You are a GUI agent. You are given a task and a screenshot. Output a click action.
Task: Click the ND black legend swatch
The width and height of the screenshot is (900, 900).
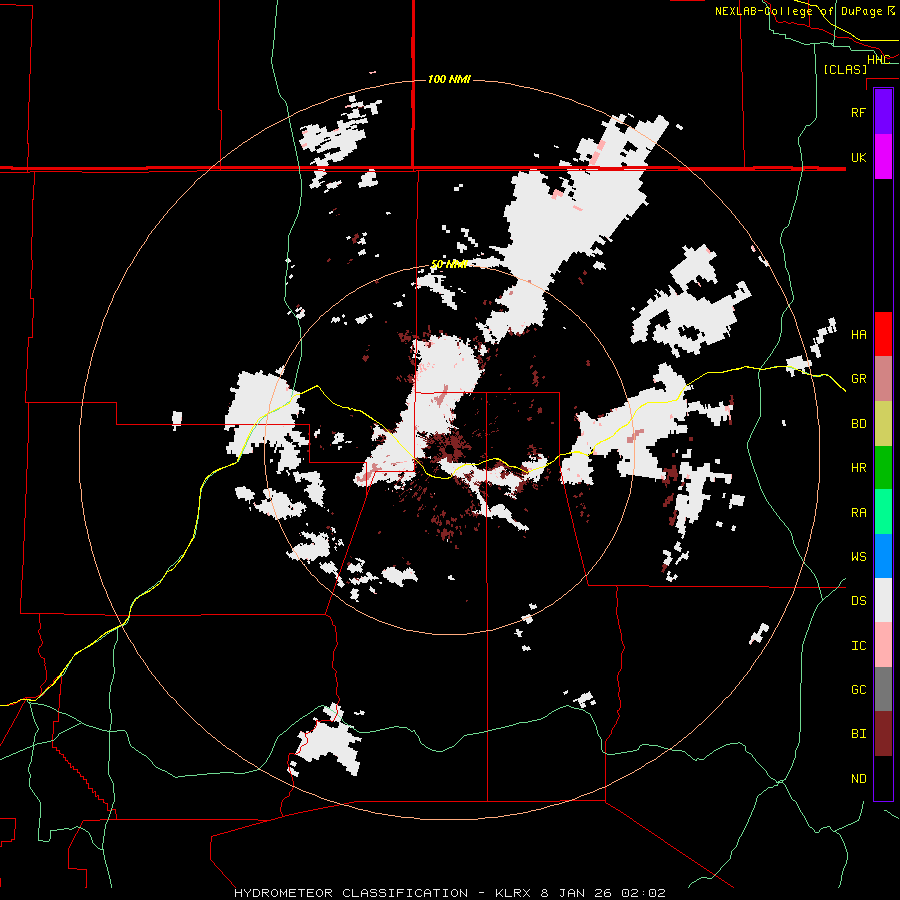point(883,778)
